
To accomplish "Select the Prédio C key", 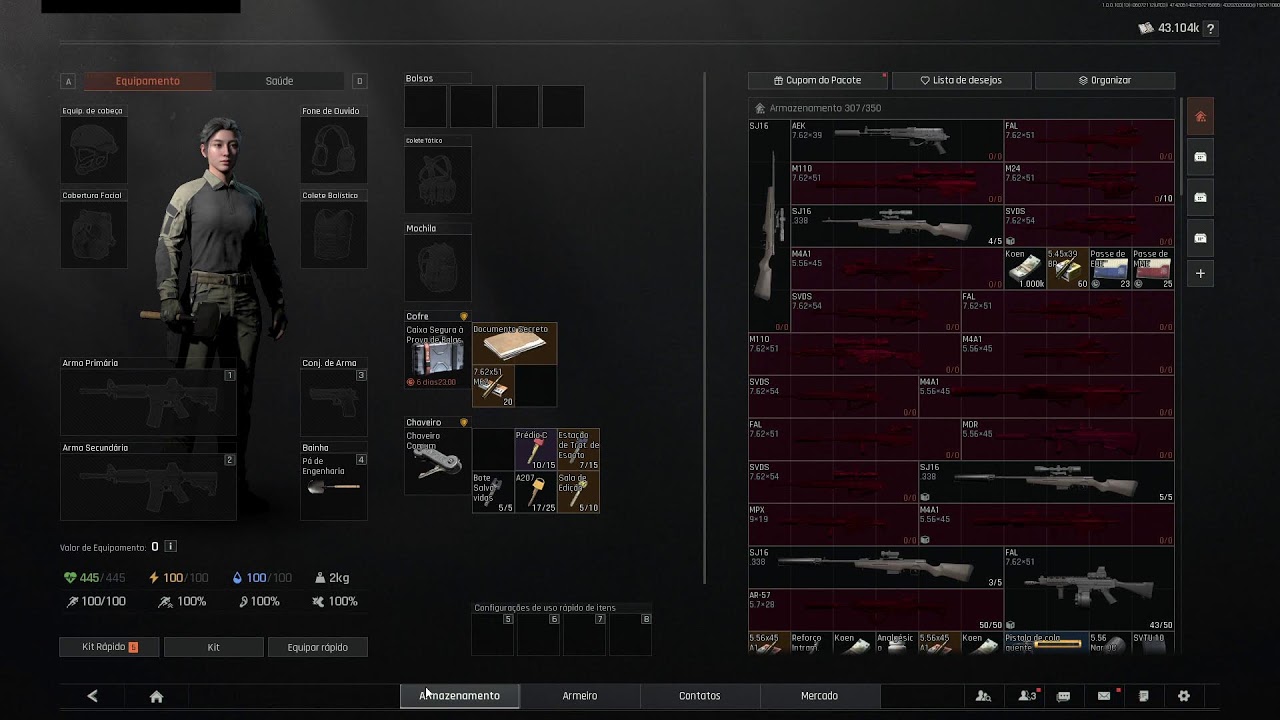I will [535, 450].
